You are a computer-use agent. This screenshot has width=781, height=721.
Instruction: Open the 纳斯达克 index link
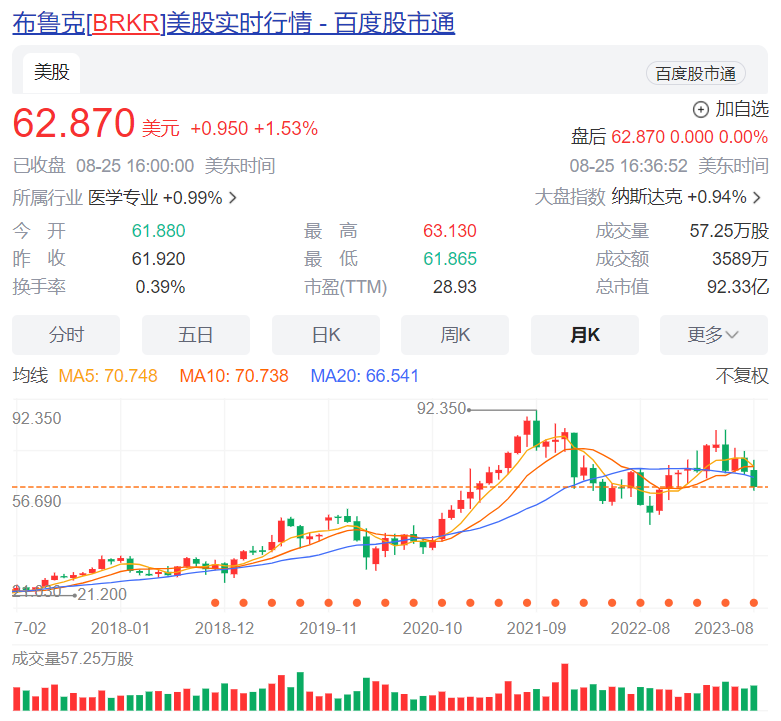coord(647,197)
